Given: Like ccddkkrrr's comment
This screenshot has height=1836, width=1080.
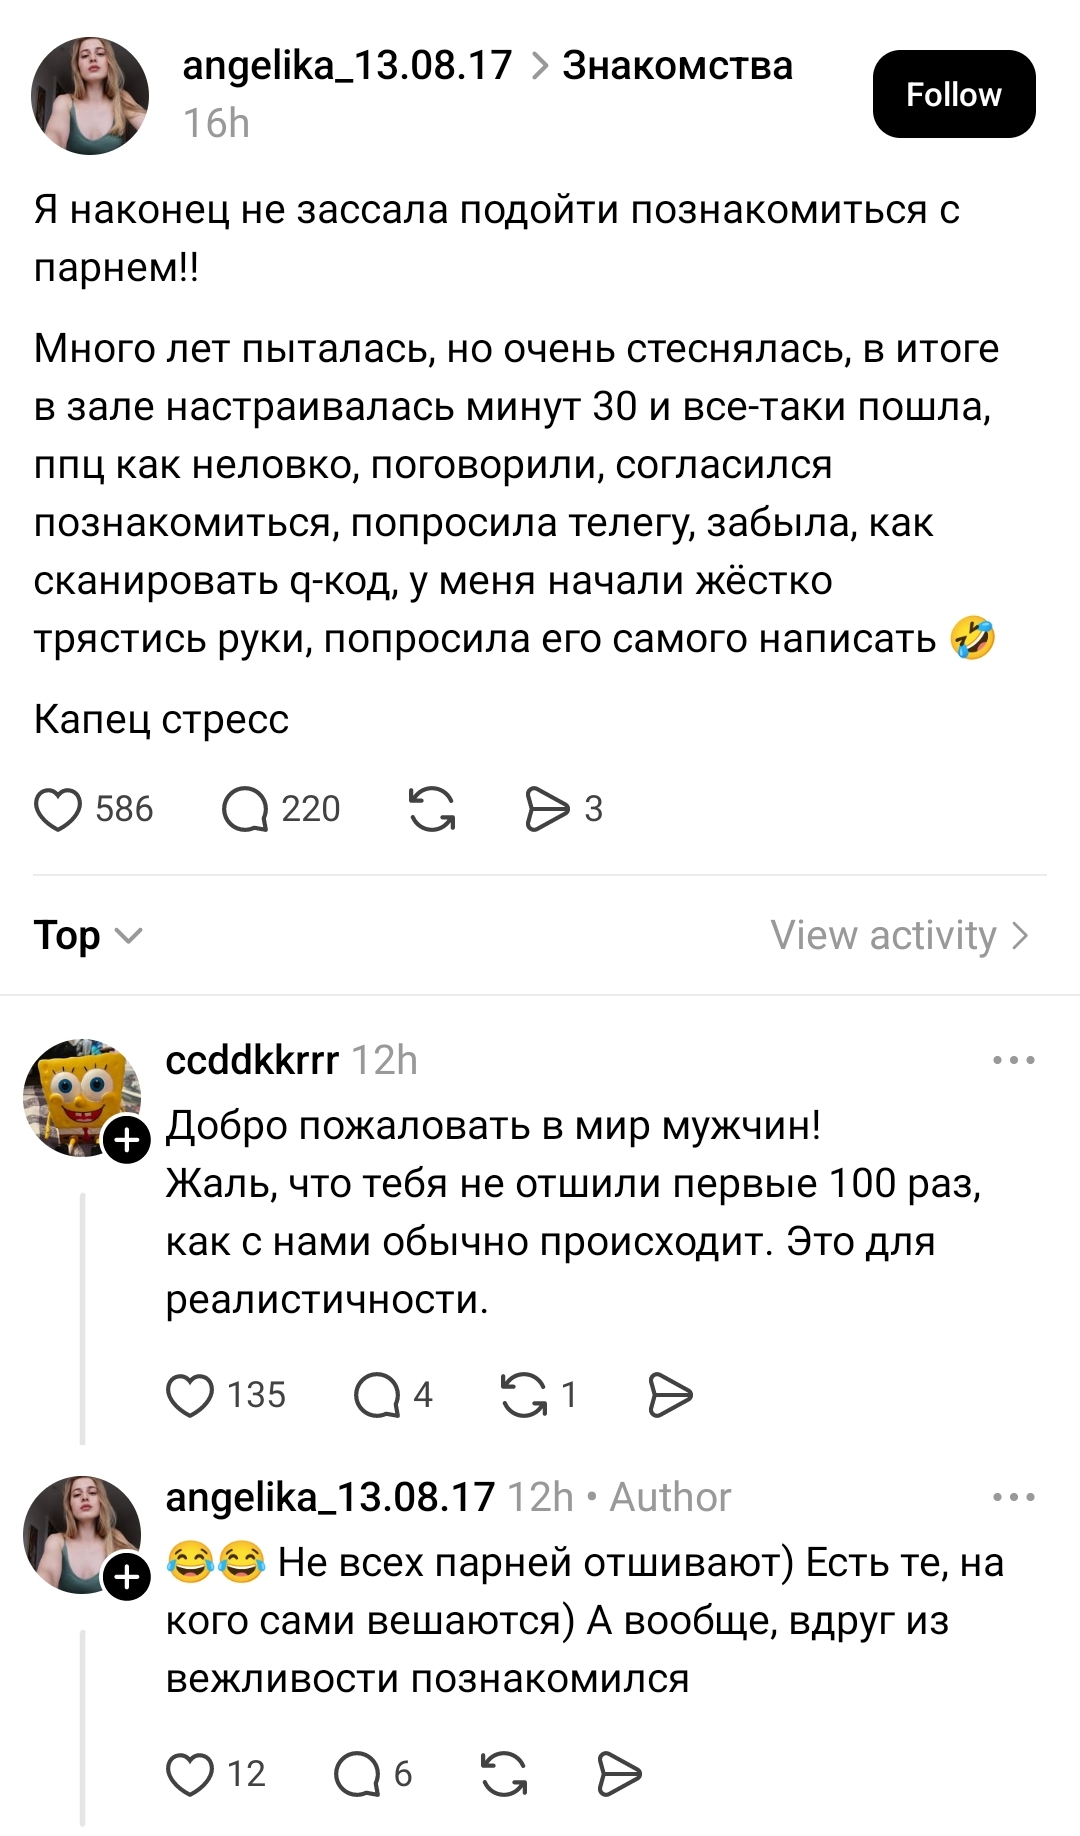Looking at the screenshot, I should click(190, 1395).
